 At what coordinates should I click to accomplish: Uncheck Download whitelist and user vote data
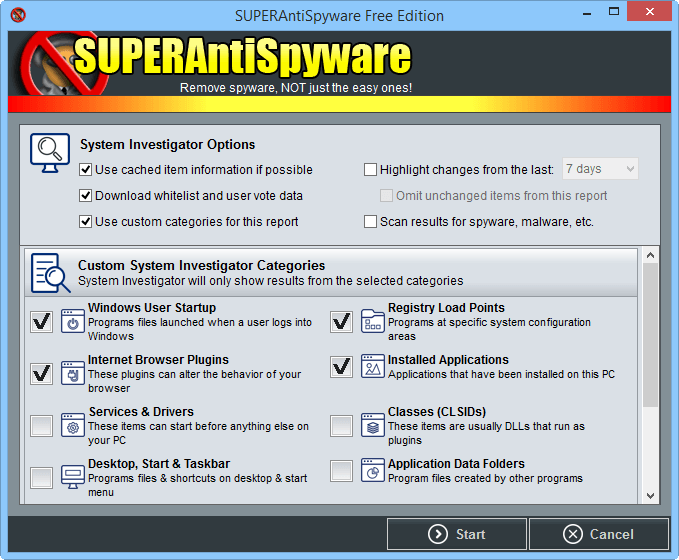click(x=85, y=195)
